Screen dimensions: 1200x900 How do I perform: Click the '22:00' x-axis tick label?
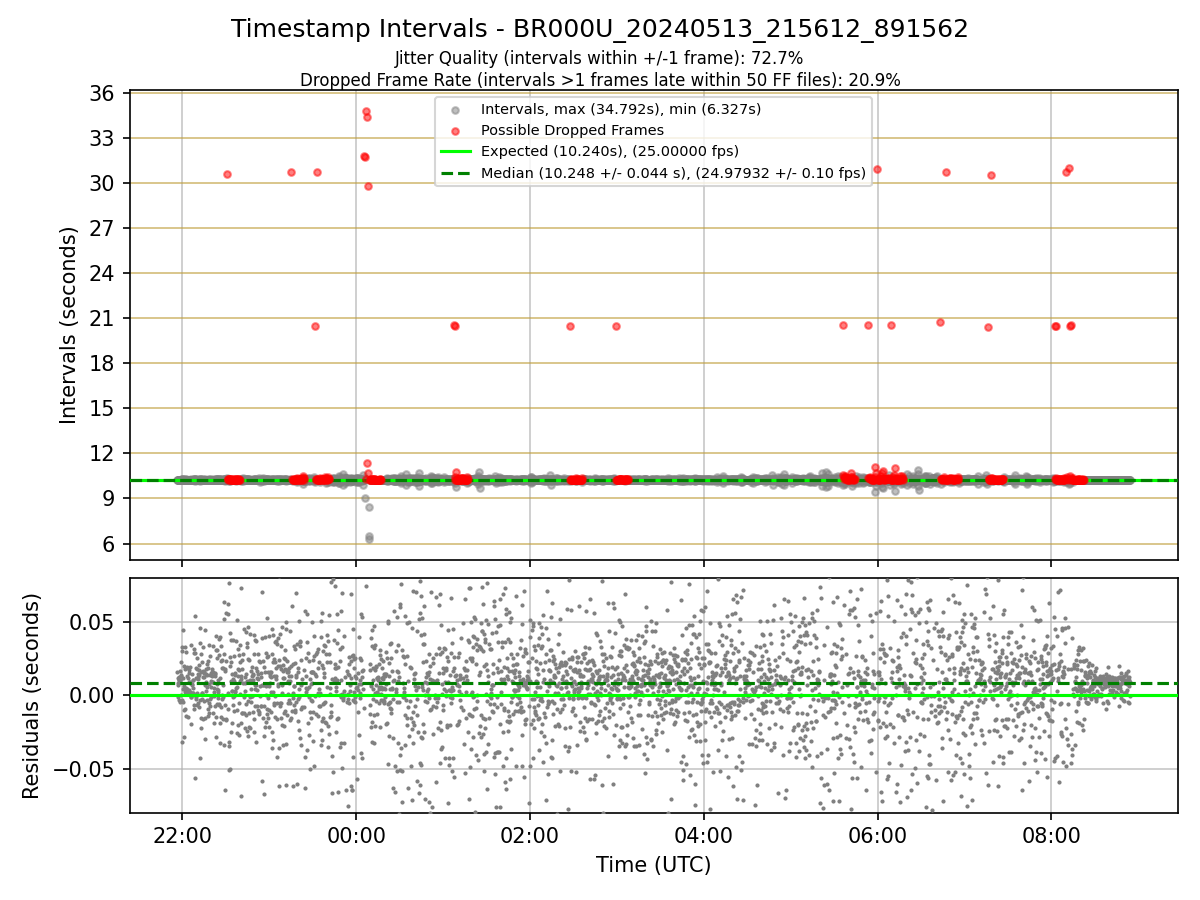(x=182, y=835)
